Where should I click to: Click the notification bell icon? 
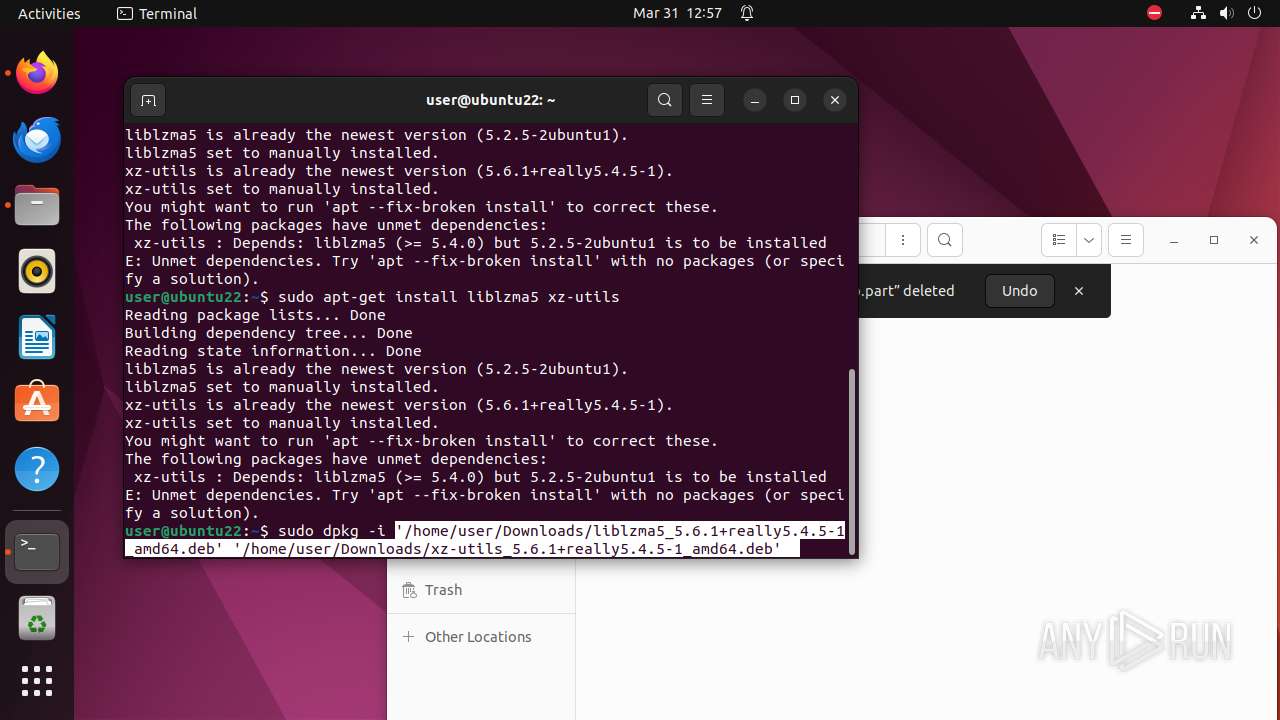(747, 13)
